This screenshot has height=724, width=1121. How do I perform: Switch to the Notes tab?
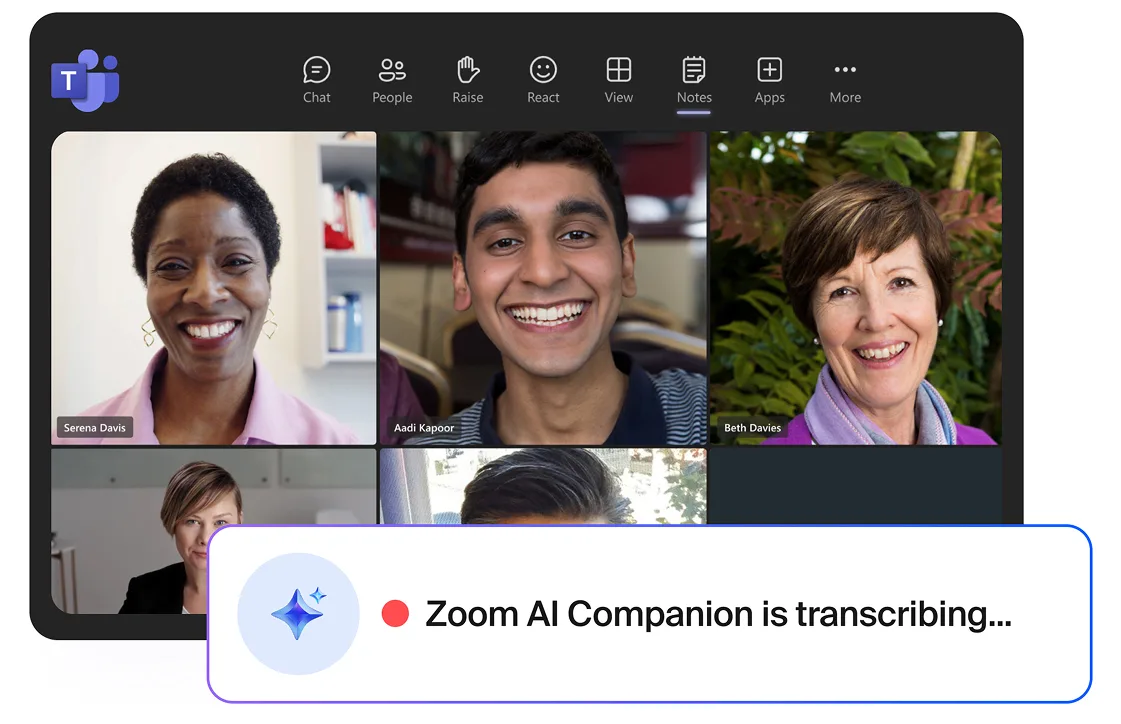[x=694, y=80]
